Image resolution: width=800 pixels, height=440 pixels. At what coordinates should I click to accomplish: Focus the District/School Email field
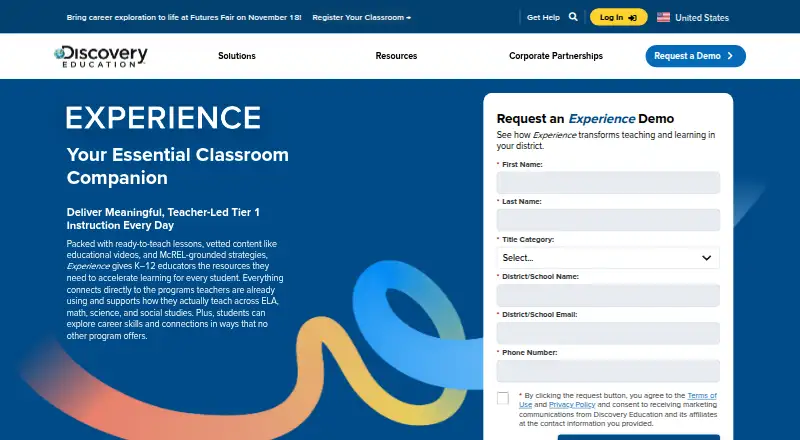608,333
